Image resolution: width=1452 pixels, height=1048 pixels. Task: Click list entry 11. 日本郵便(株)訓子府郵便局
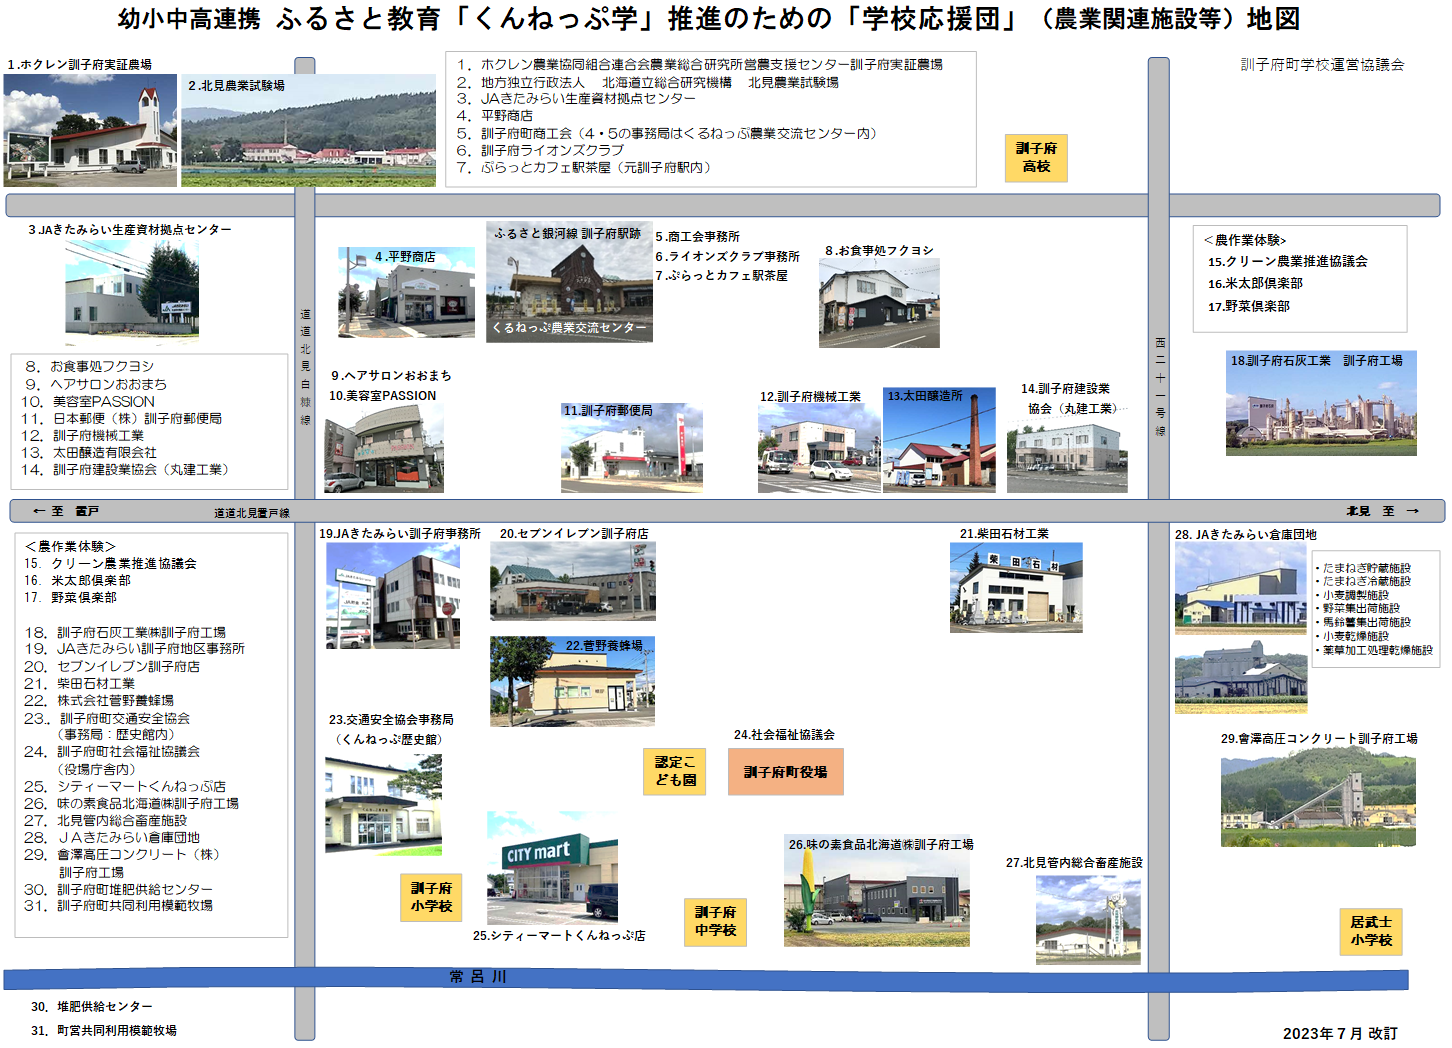[x=123, y=419]
